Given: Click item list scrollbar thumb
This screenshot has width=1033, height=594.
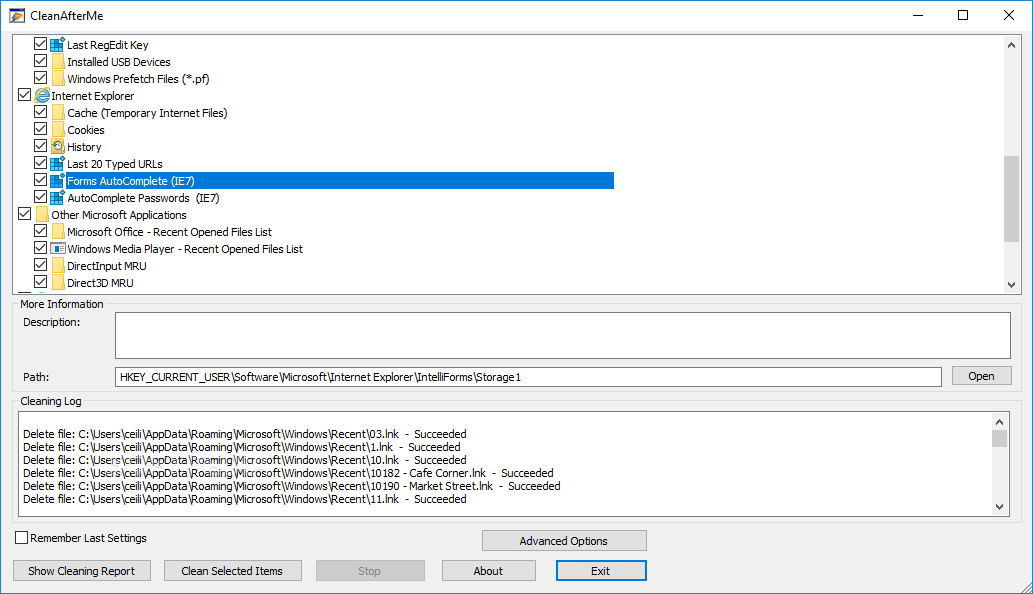Looking at the screenshot, I should coord(1011,199).
